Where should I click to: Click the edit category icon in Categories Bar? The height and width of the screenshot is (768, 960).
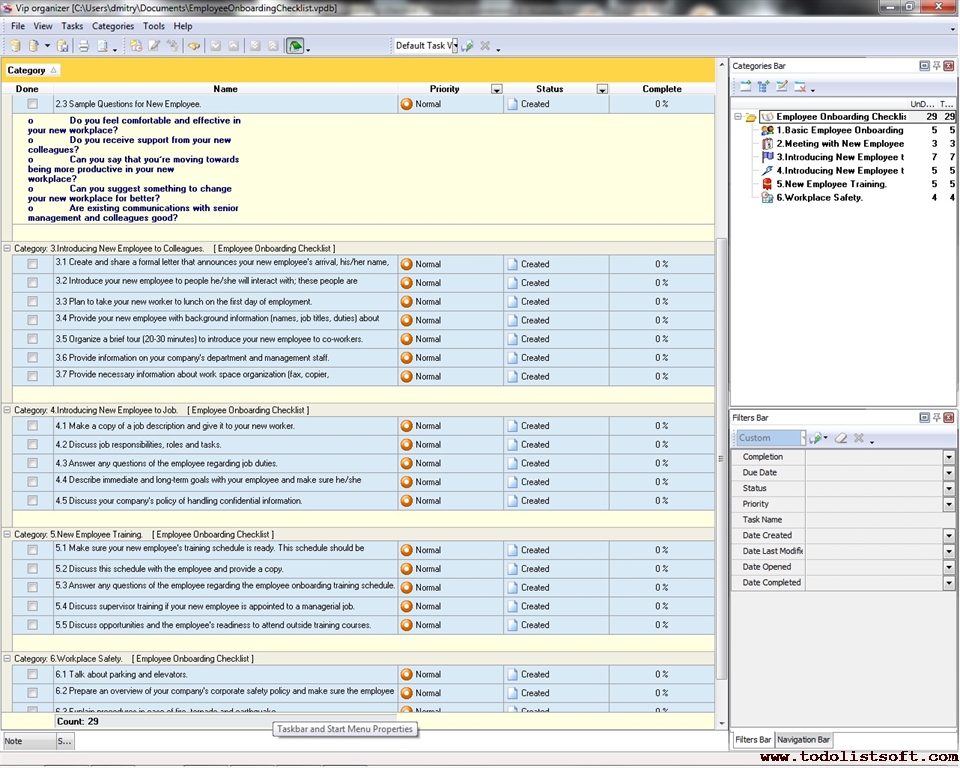[x=782, y=87]
